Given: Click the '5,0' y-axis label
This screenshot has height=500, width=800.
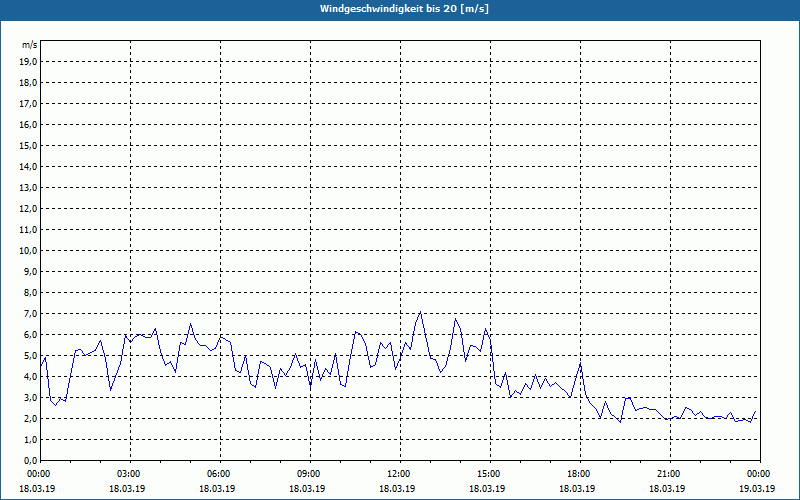Looking at the screenshot, I should 30,356.
